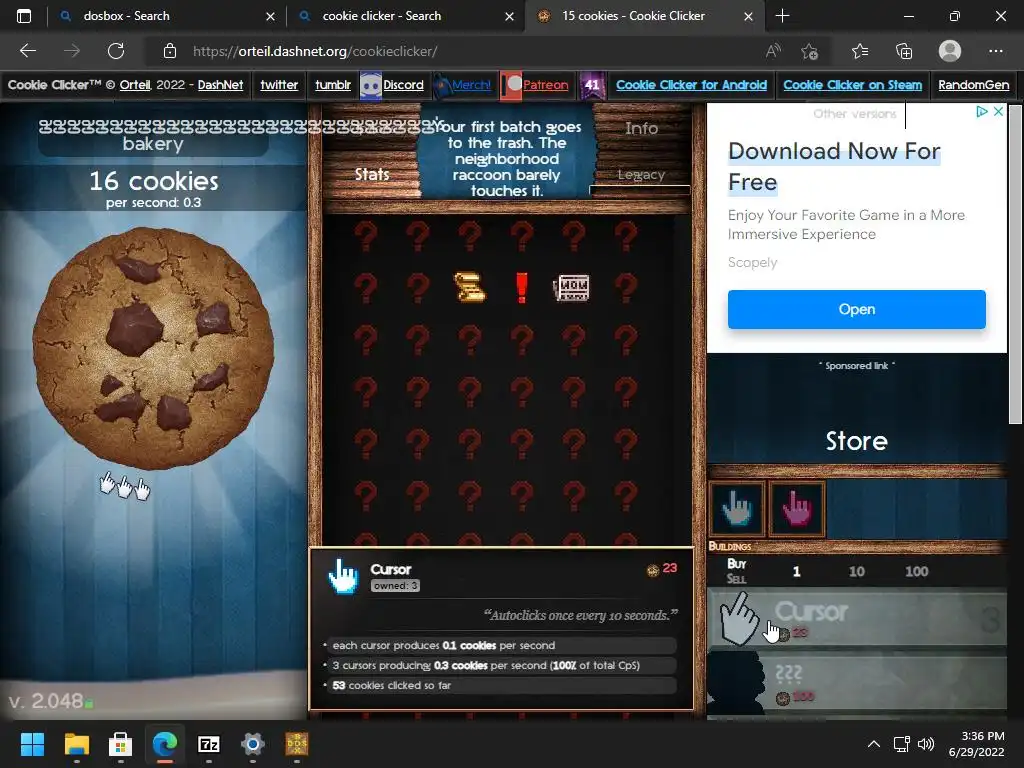
Task: Open the Windows Start menu
Action: pos(32,744)
